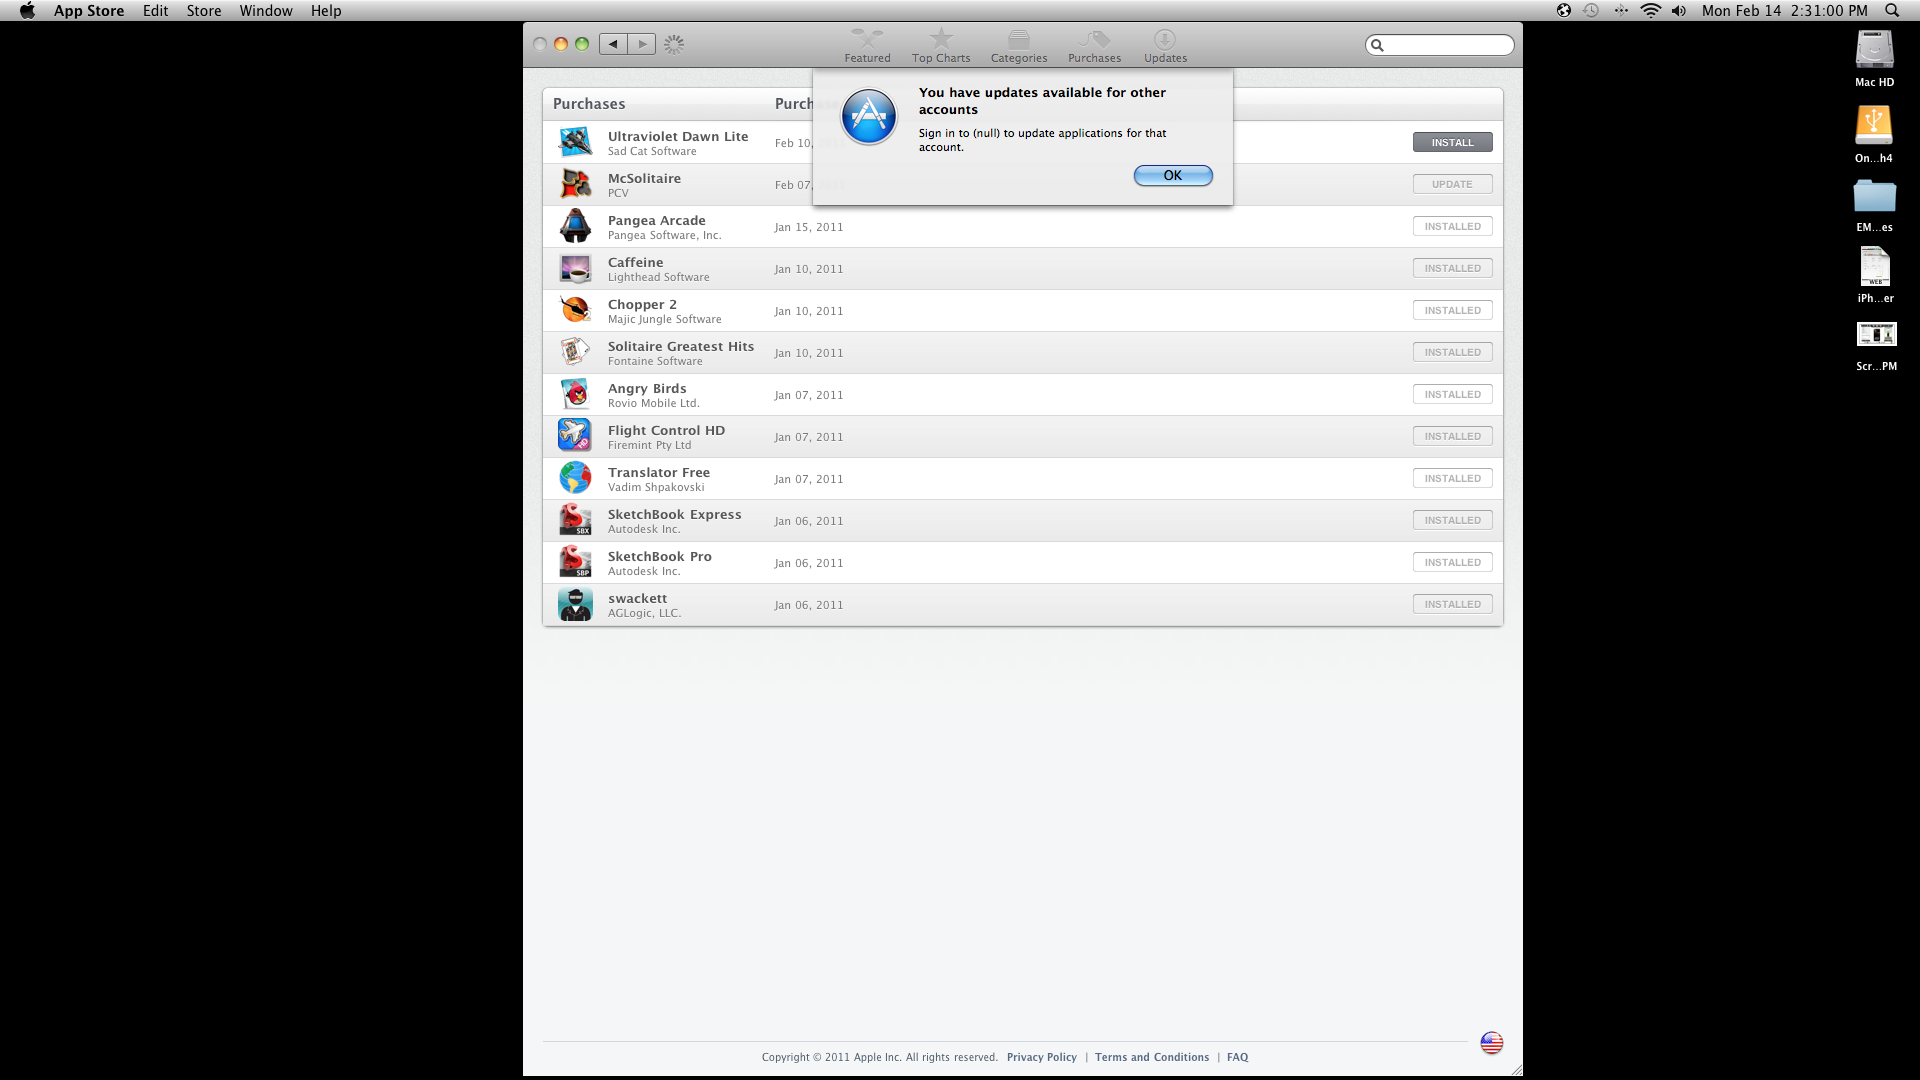Click the Ultraviolet Dawn Lite title
The height and width of the screenshot is (1080, 1920).
[x=678, y=136]
